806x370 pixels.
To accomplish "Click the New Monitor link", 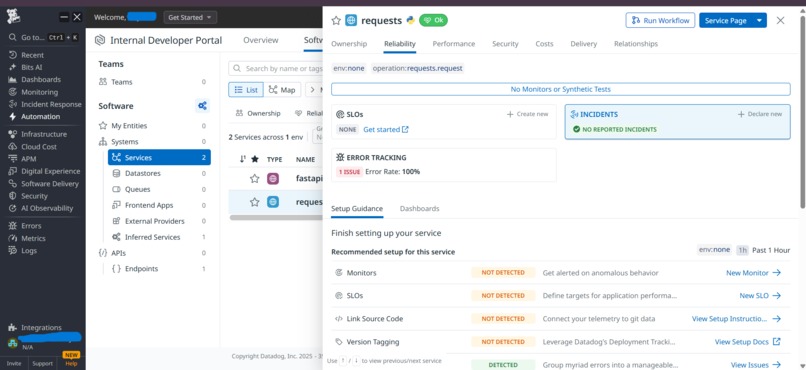I will (754, 273).
